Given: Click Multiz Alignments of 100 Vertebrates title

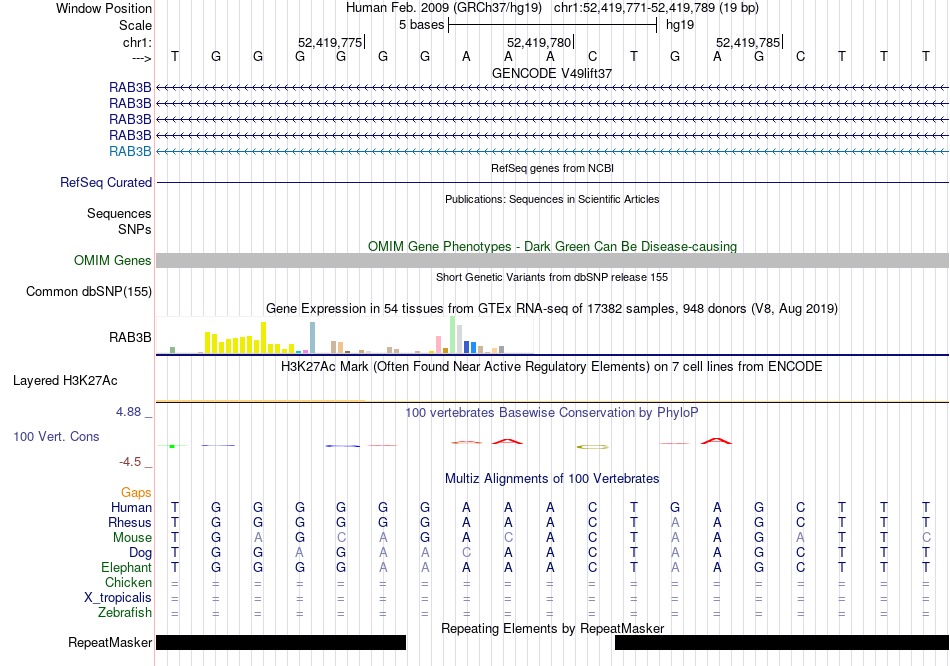Looking at the screenshot, I should click(552, 479).
